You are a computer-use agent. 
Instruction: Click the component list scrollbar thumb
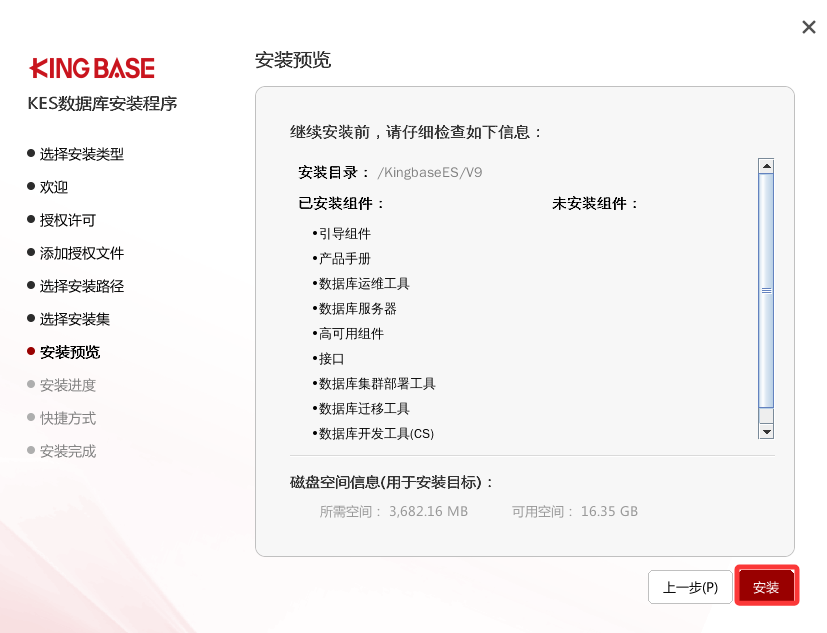pyautogui.click(x=766, y=290)
